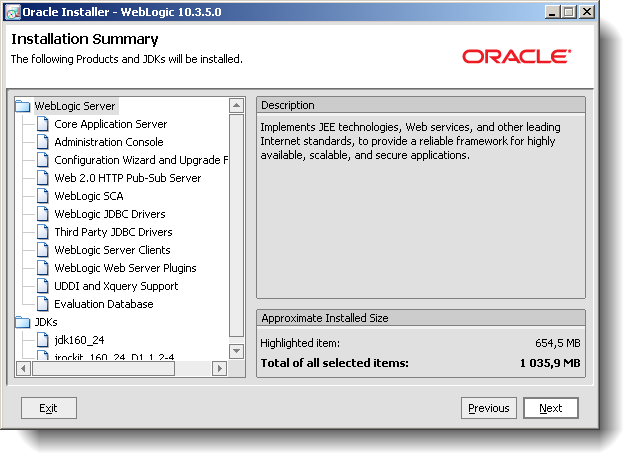Click the vertical scrollbar thumb of the tree
640x470 pixels.
click(236, 226)
